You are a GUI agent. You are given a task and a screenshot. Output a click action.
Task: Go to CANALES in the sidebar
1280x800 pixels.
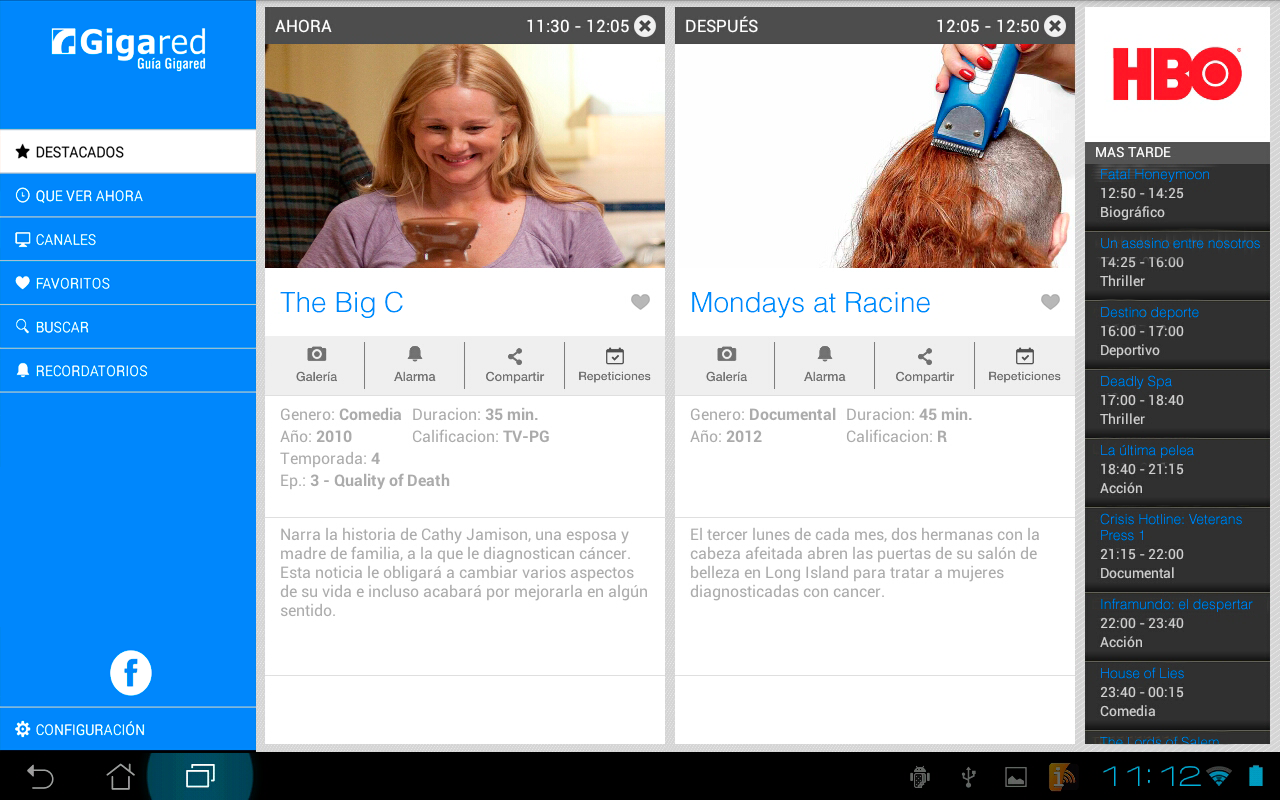(x=128, y=240)
